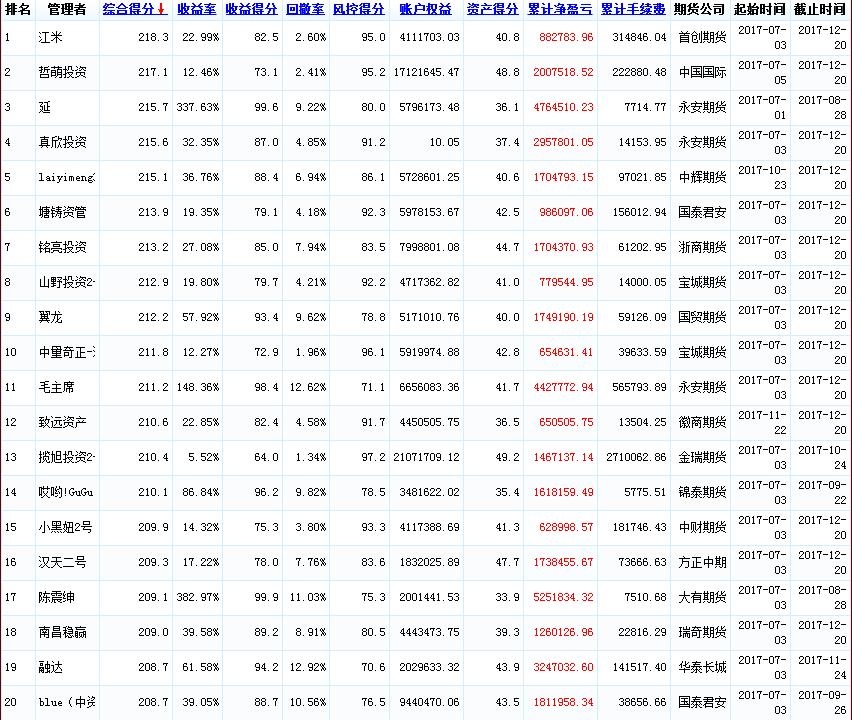The width and height of the screenshot is (852, 720).
Task: Click futures company 华泰长城
Action: click(x=702, y=667)
